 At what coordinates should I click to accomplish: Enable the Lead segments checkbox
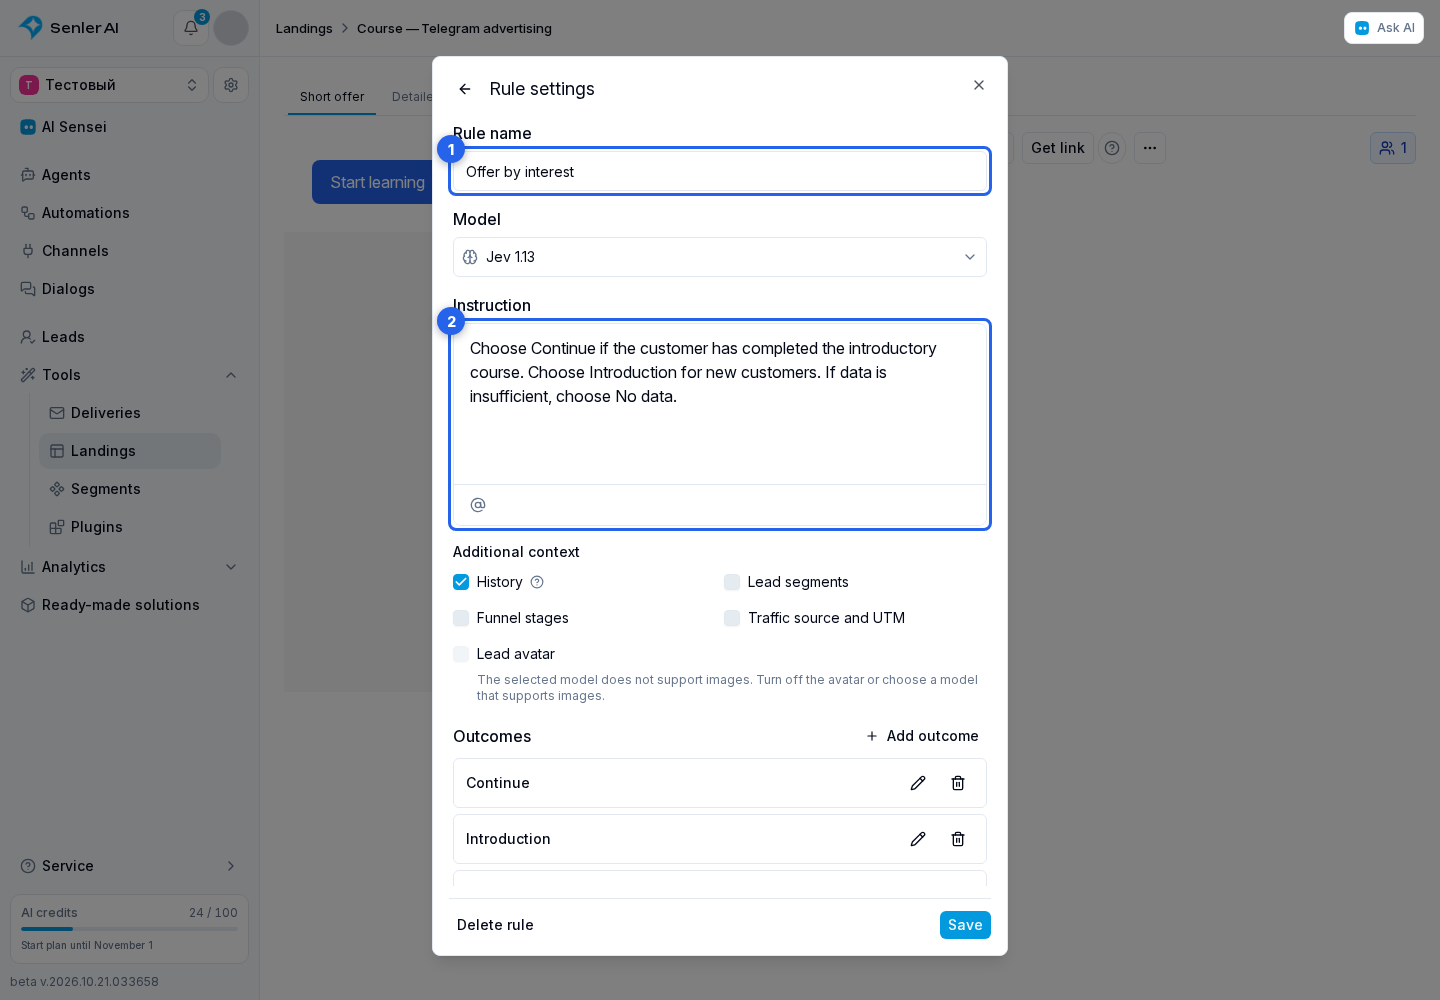click(732, 582)
